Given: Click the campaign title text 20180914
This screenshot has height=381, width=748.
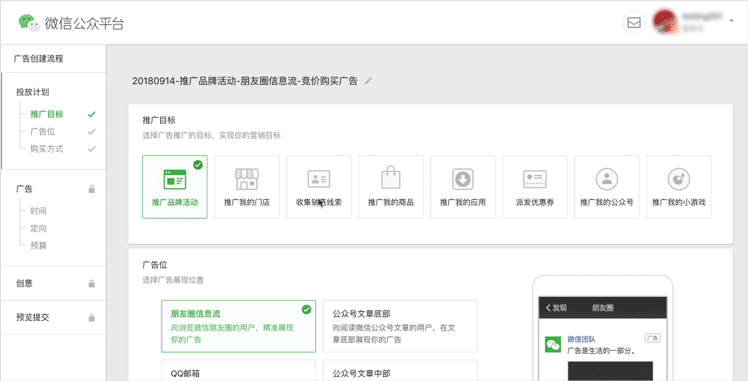Looking at the screenshot, I should tap(245, 81).
